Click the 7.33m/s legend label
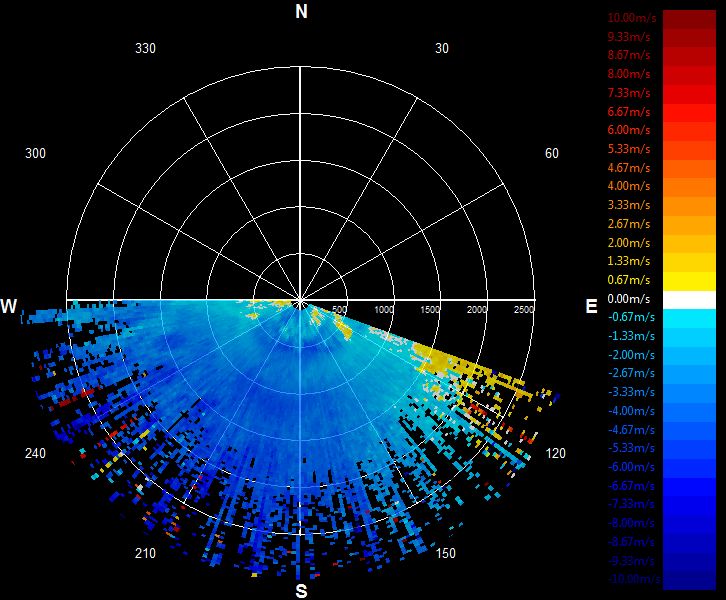This screenshot has height=600, width=726. coord(629,93)
